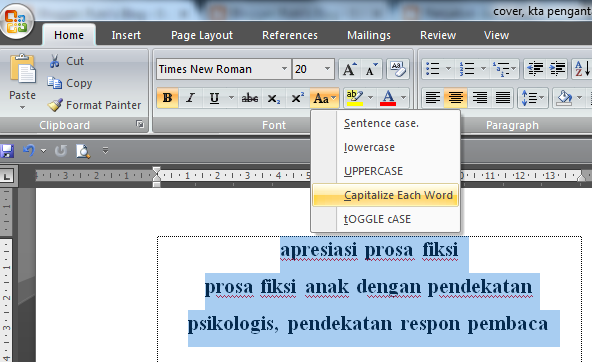Switch to the Page Layout tab
The width and height of the screenshot is (592, 362).
202,35
